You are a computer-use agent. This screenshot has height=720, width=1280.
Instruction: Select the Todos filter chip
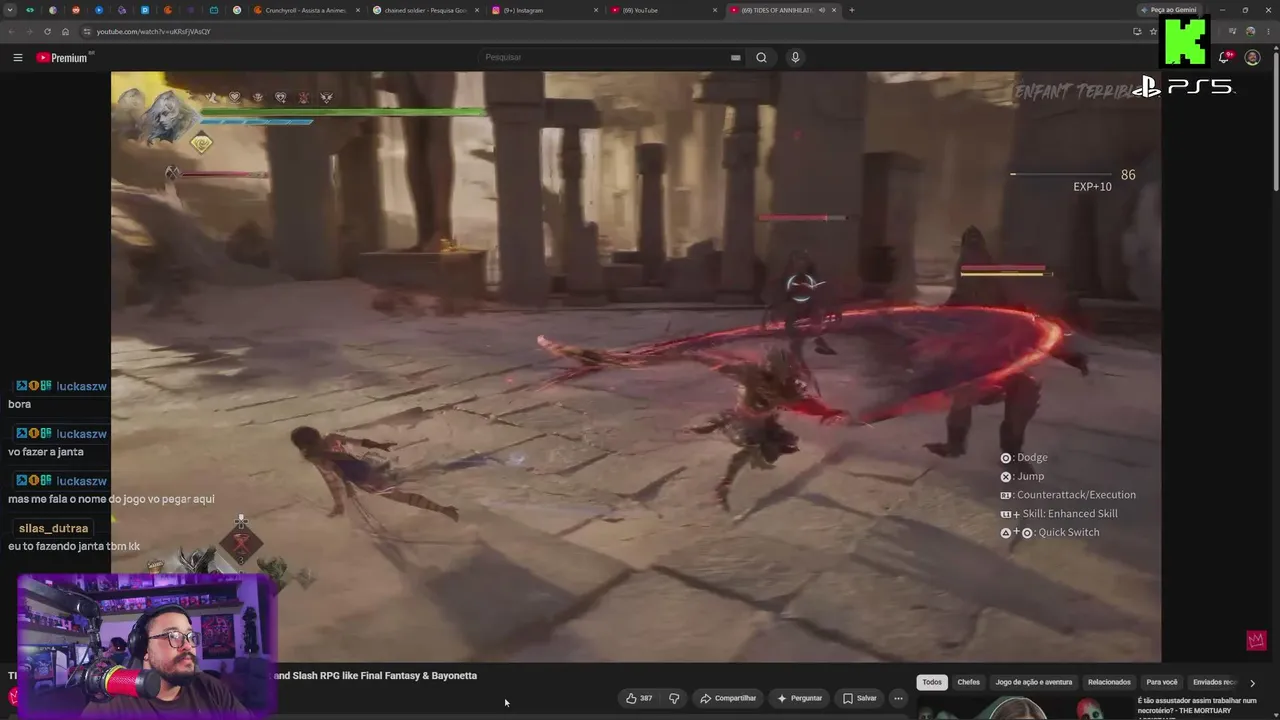coord(932,682)
